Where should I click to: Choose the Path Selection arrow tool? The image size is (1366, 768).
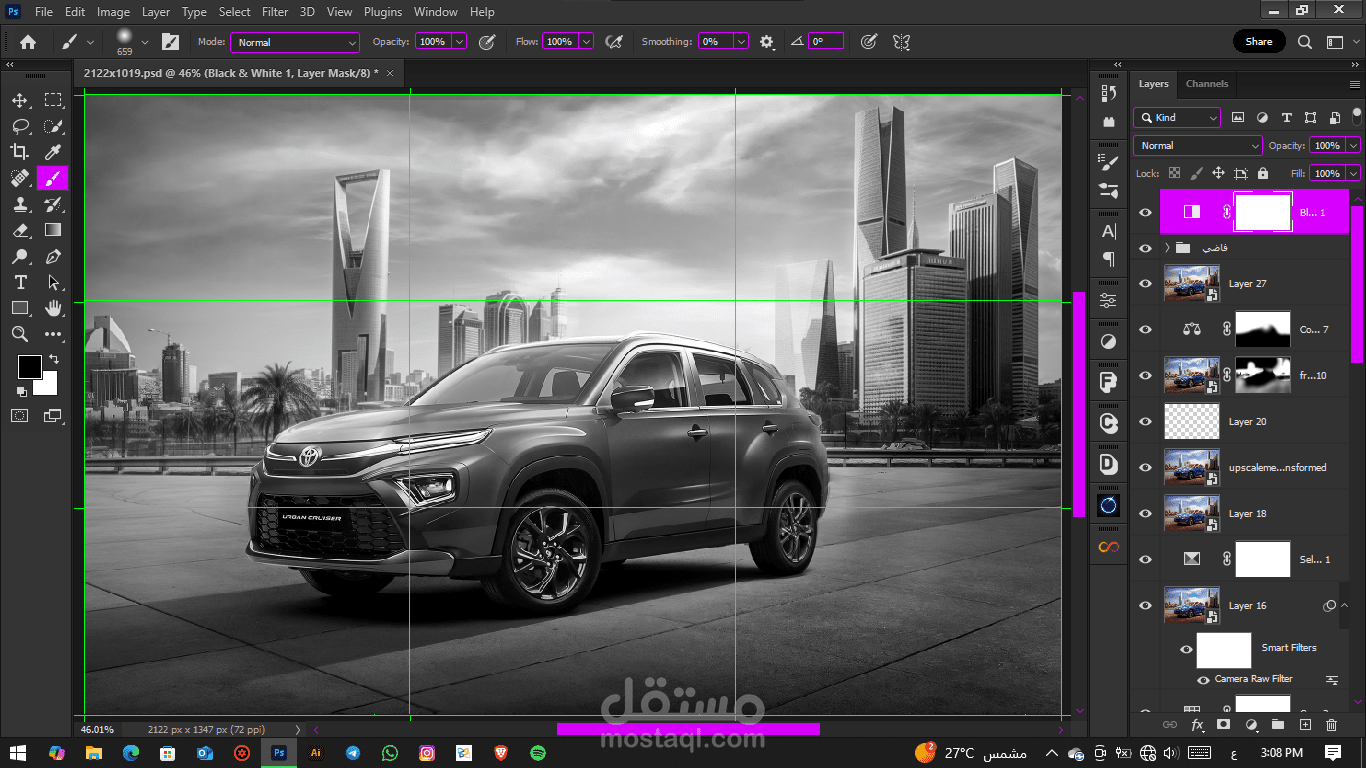pyautogui.click(x=53, y=282)
